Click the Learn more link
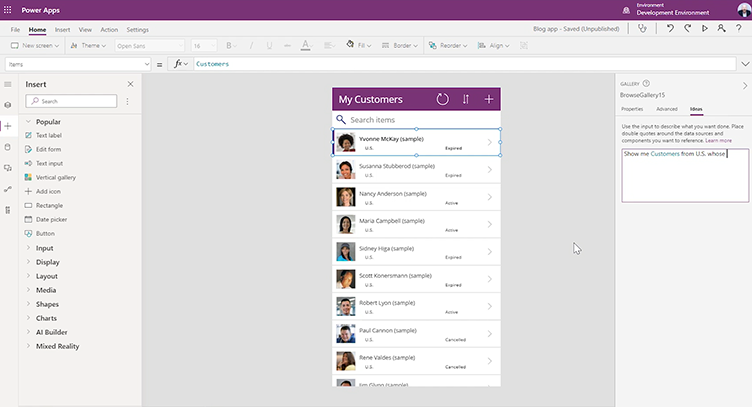The image size is (752, 407). point(718,140)
